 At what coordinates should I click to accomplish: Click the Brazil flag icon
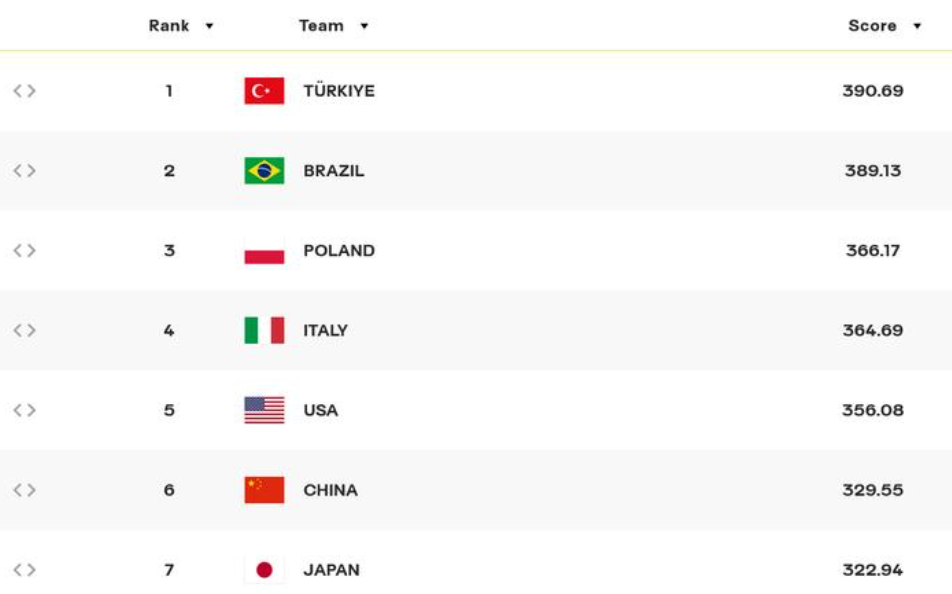click(264, 171)
